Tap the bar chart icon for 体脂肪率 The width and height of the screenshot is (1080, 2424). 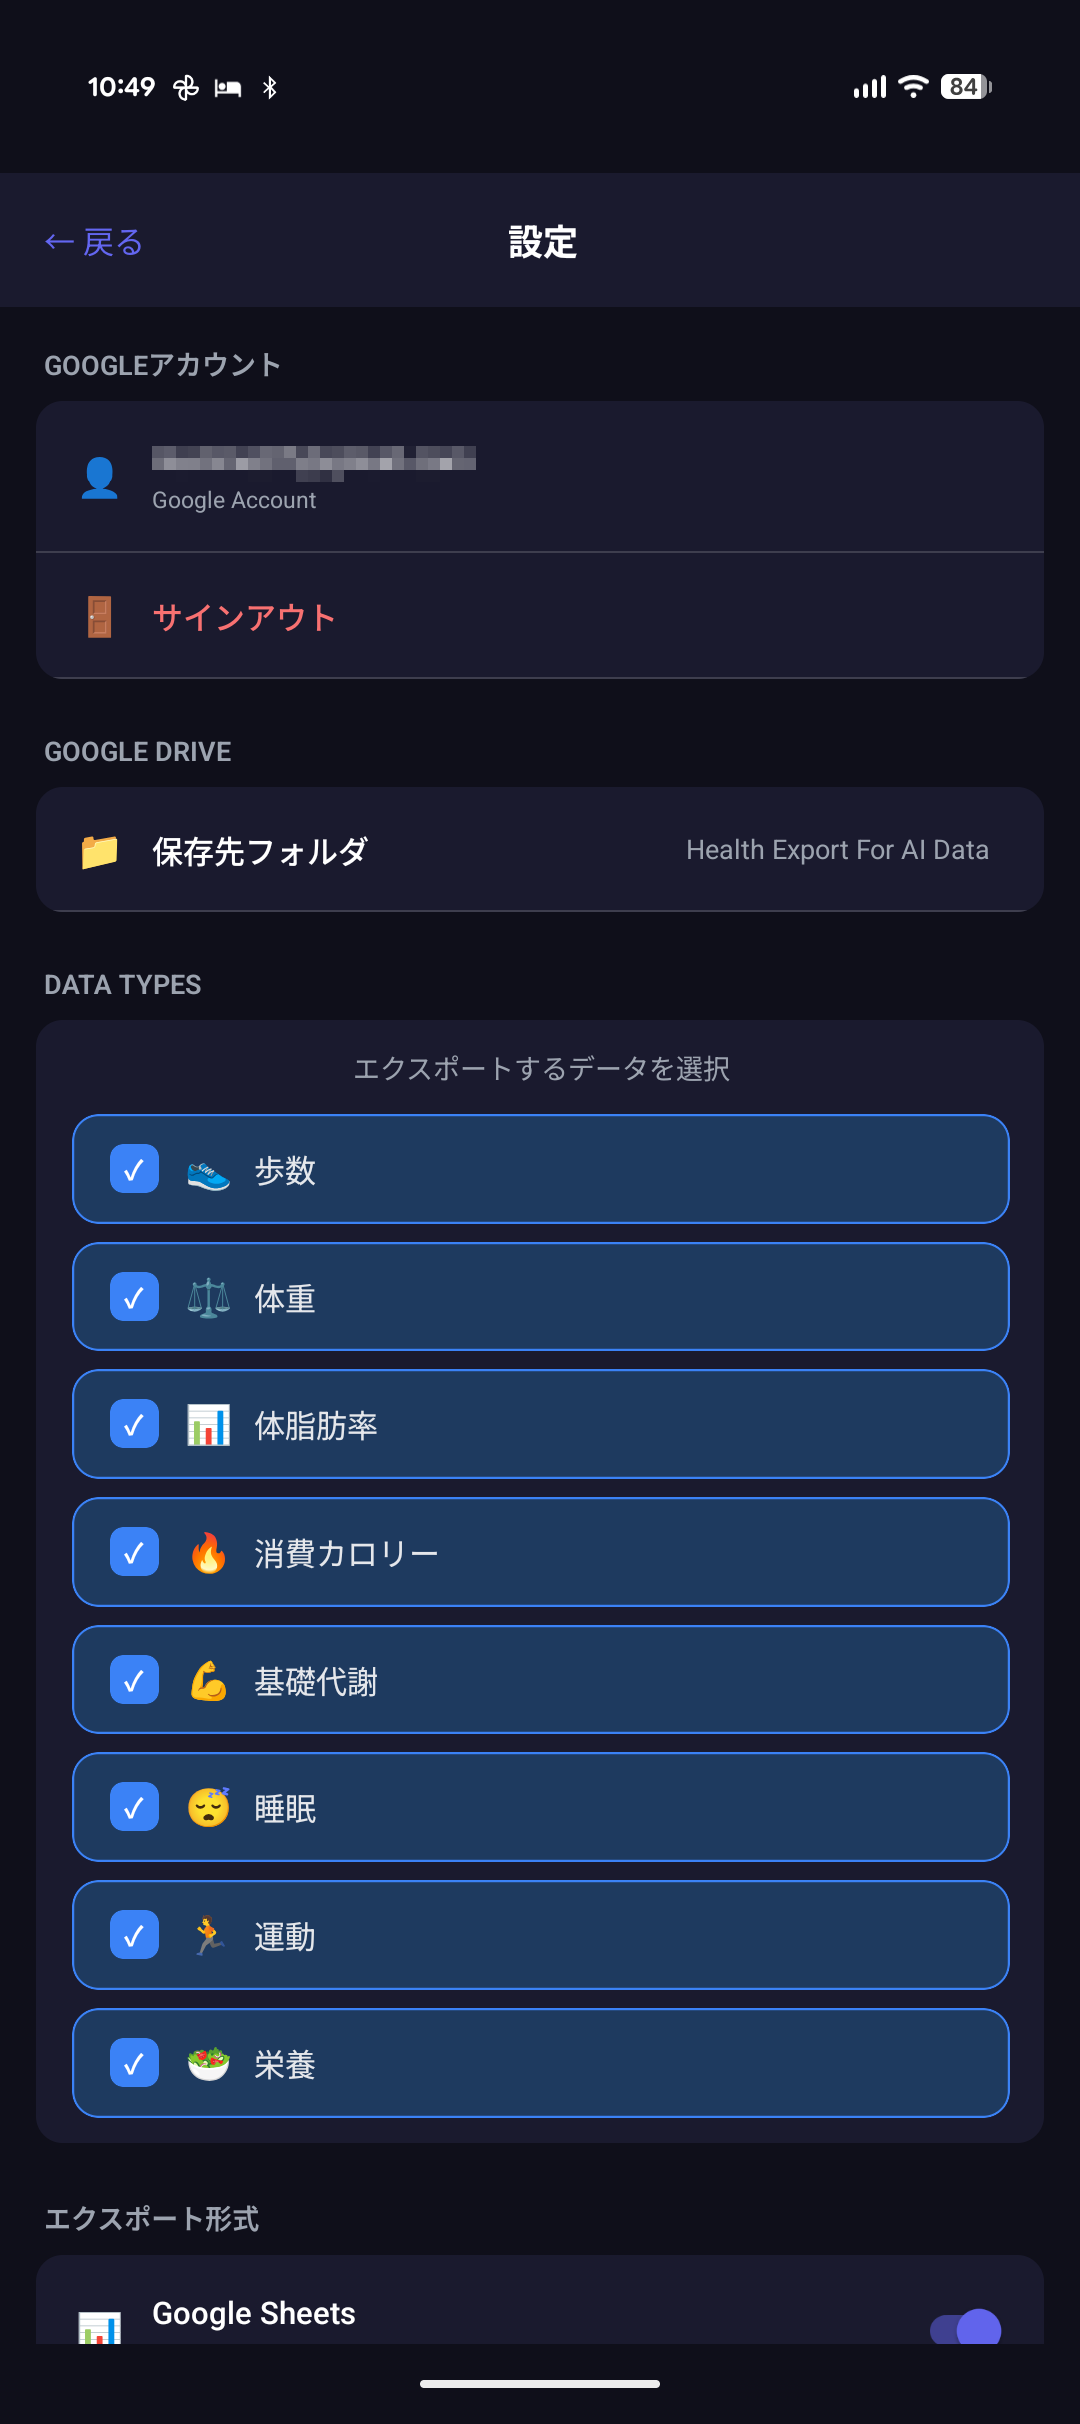coord(208,1426)
